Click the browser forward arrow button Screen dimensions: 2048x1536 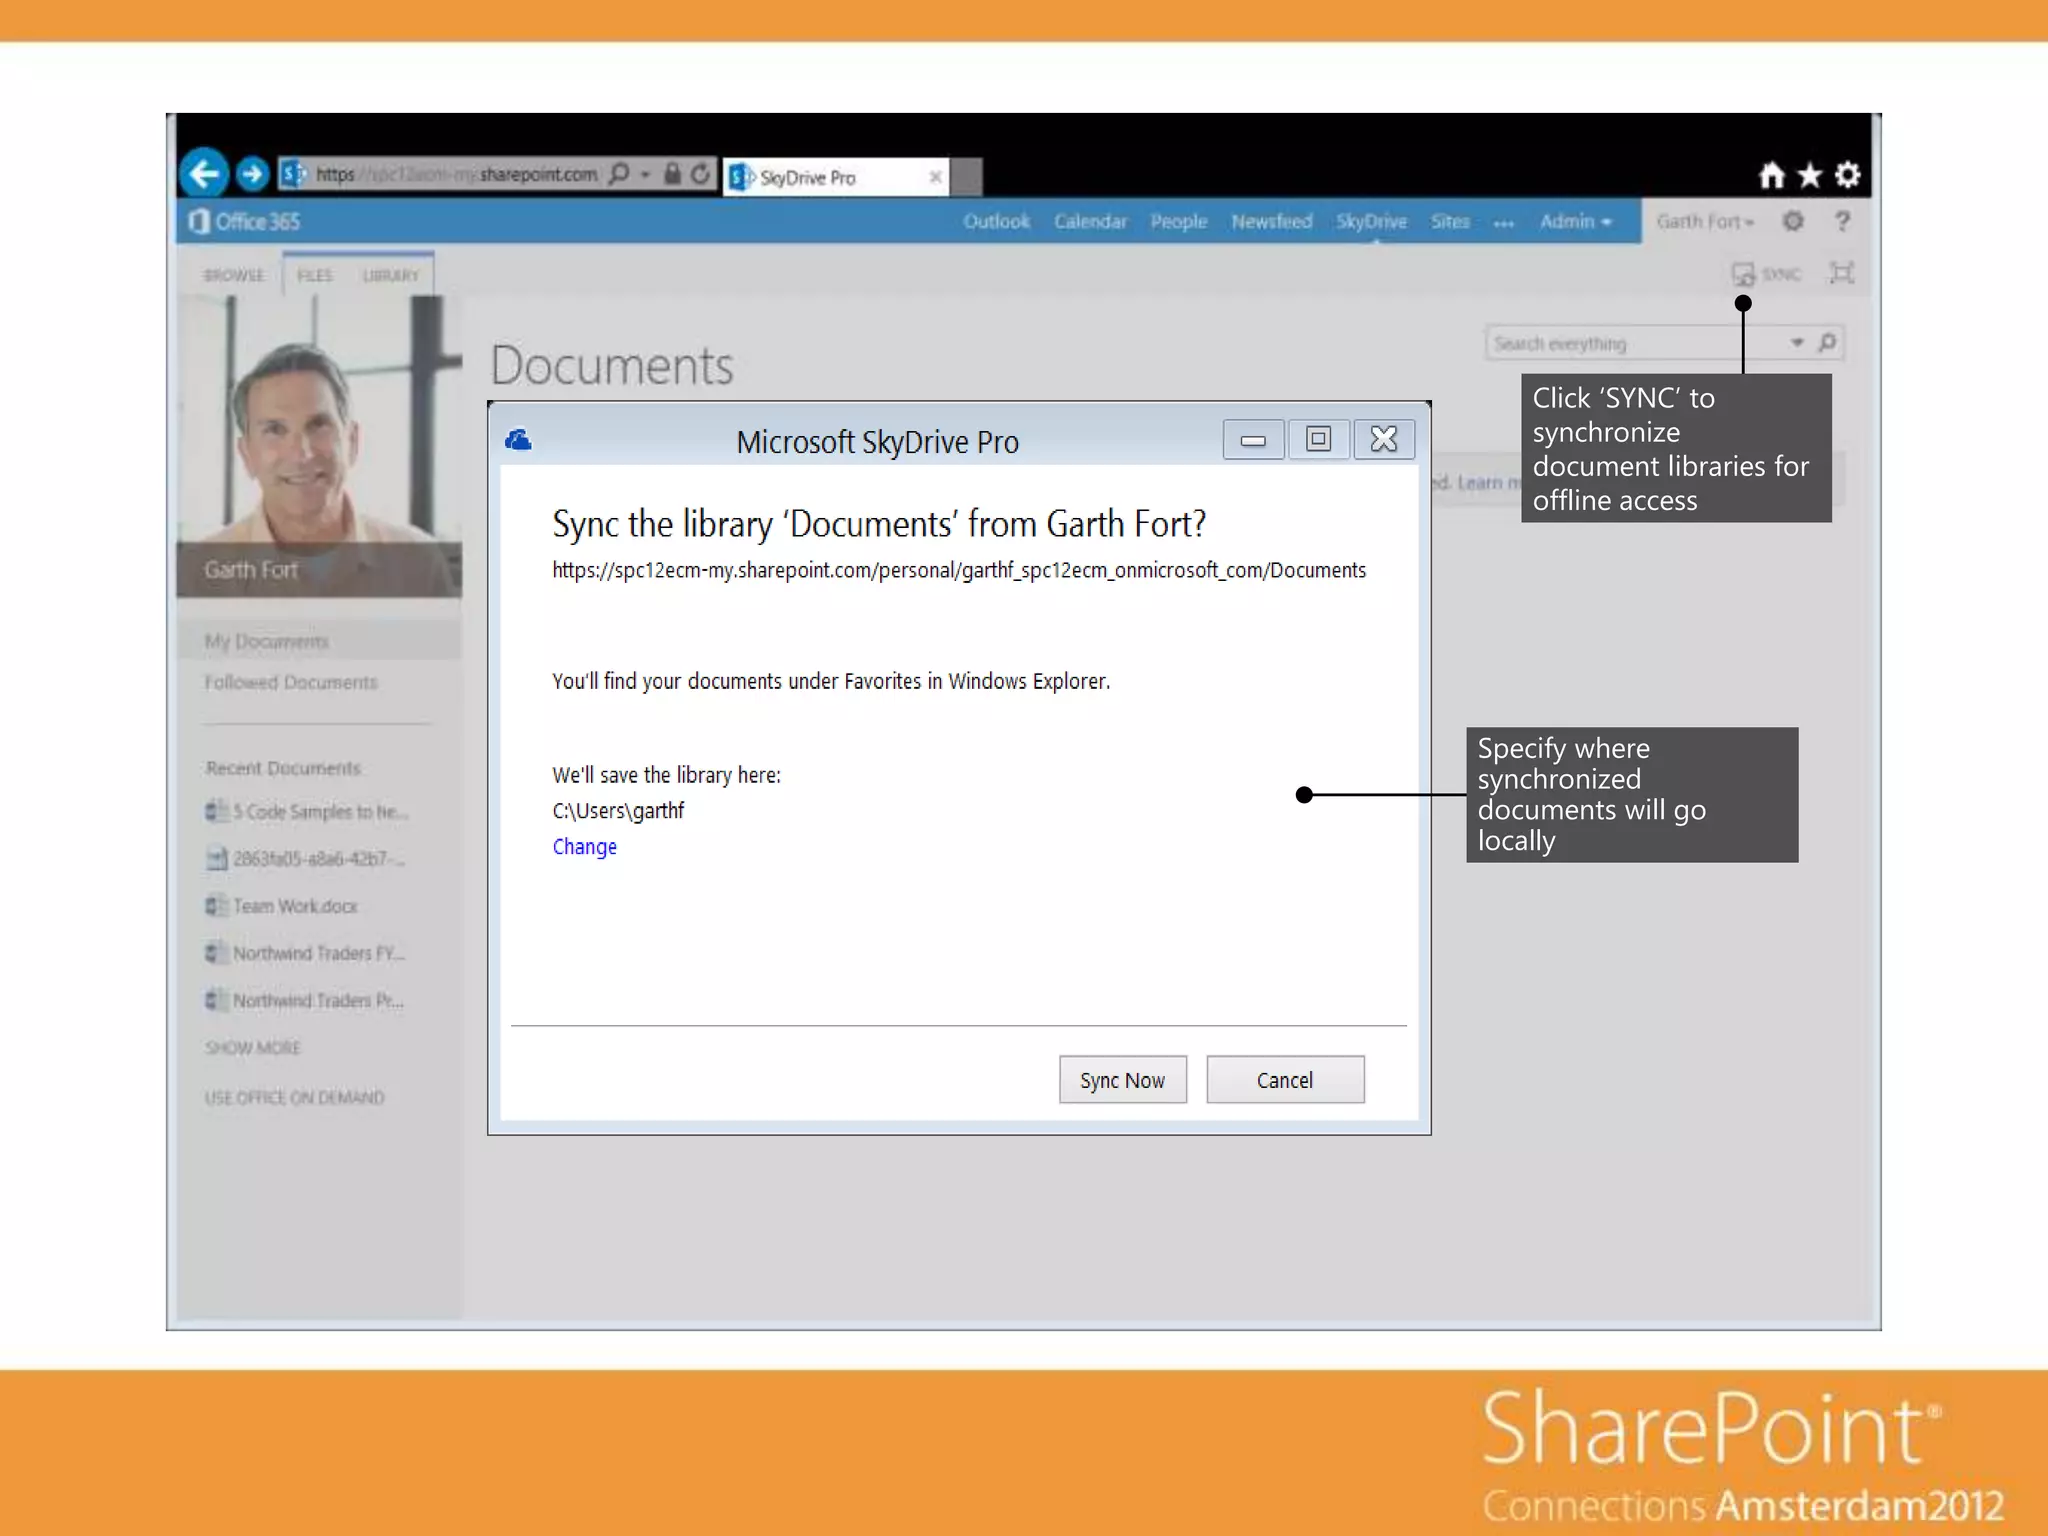coord(253,174)
